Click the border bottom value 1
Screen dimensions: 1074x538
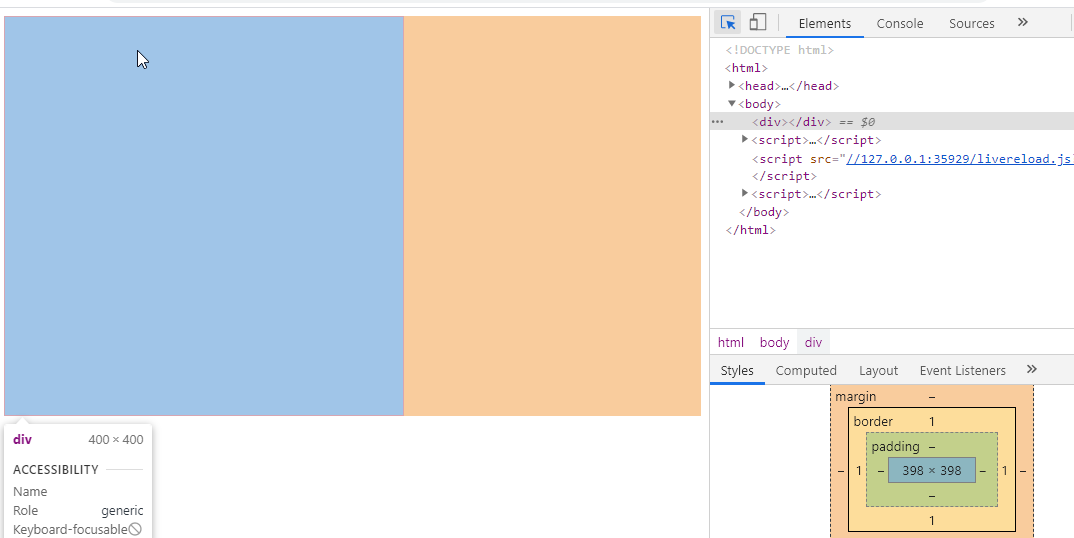(932, 520)
